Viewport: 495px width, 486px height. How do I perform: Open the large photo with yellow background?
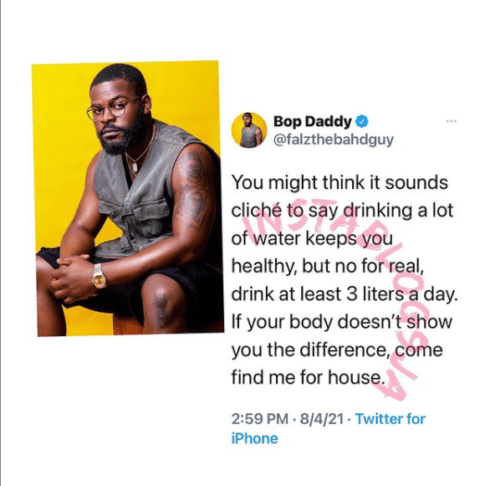[x=128, y=198]
